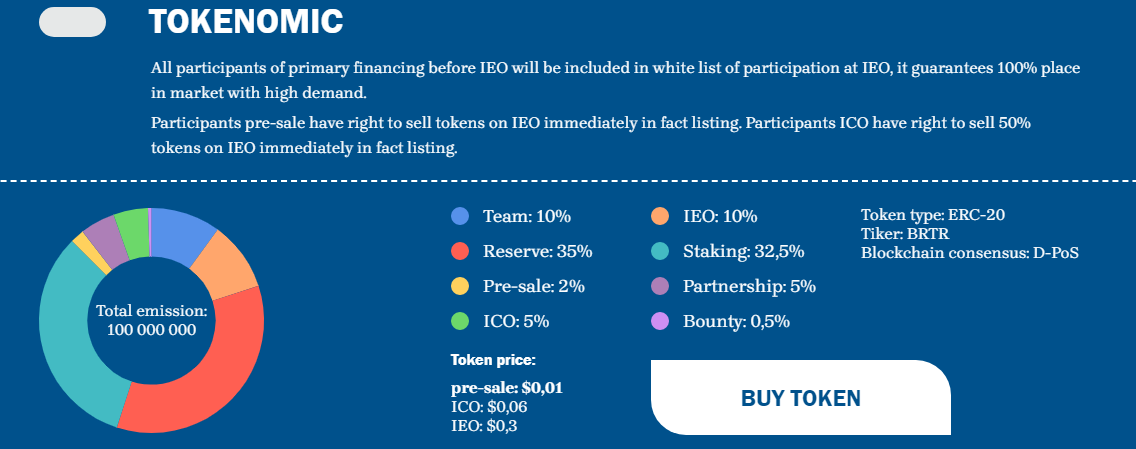Image resolution: width=1136 pixels, height=449 pixels.
Task: Click the BUY TOKEN button
Action: [x=800, y=397]
